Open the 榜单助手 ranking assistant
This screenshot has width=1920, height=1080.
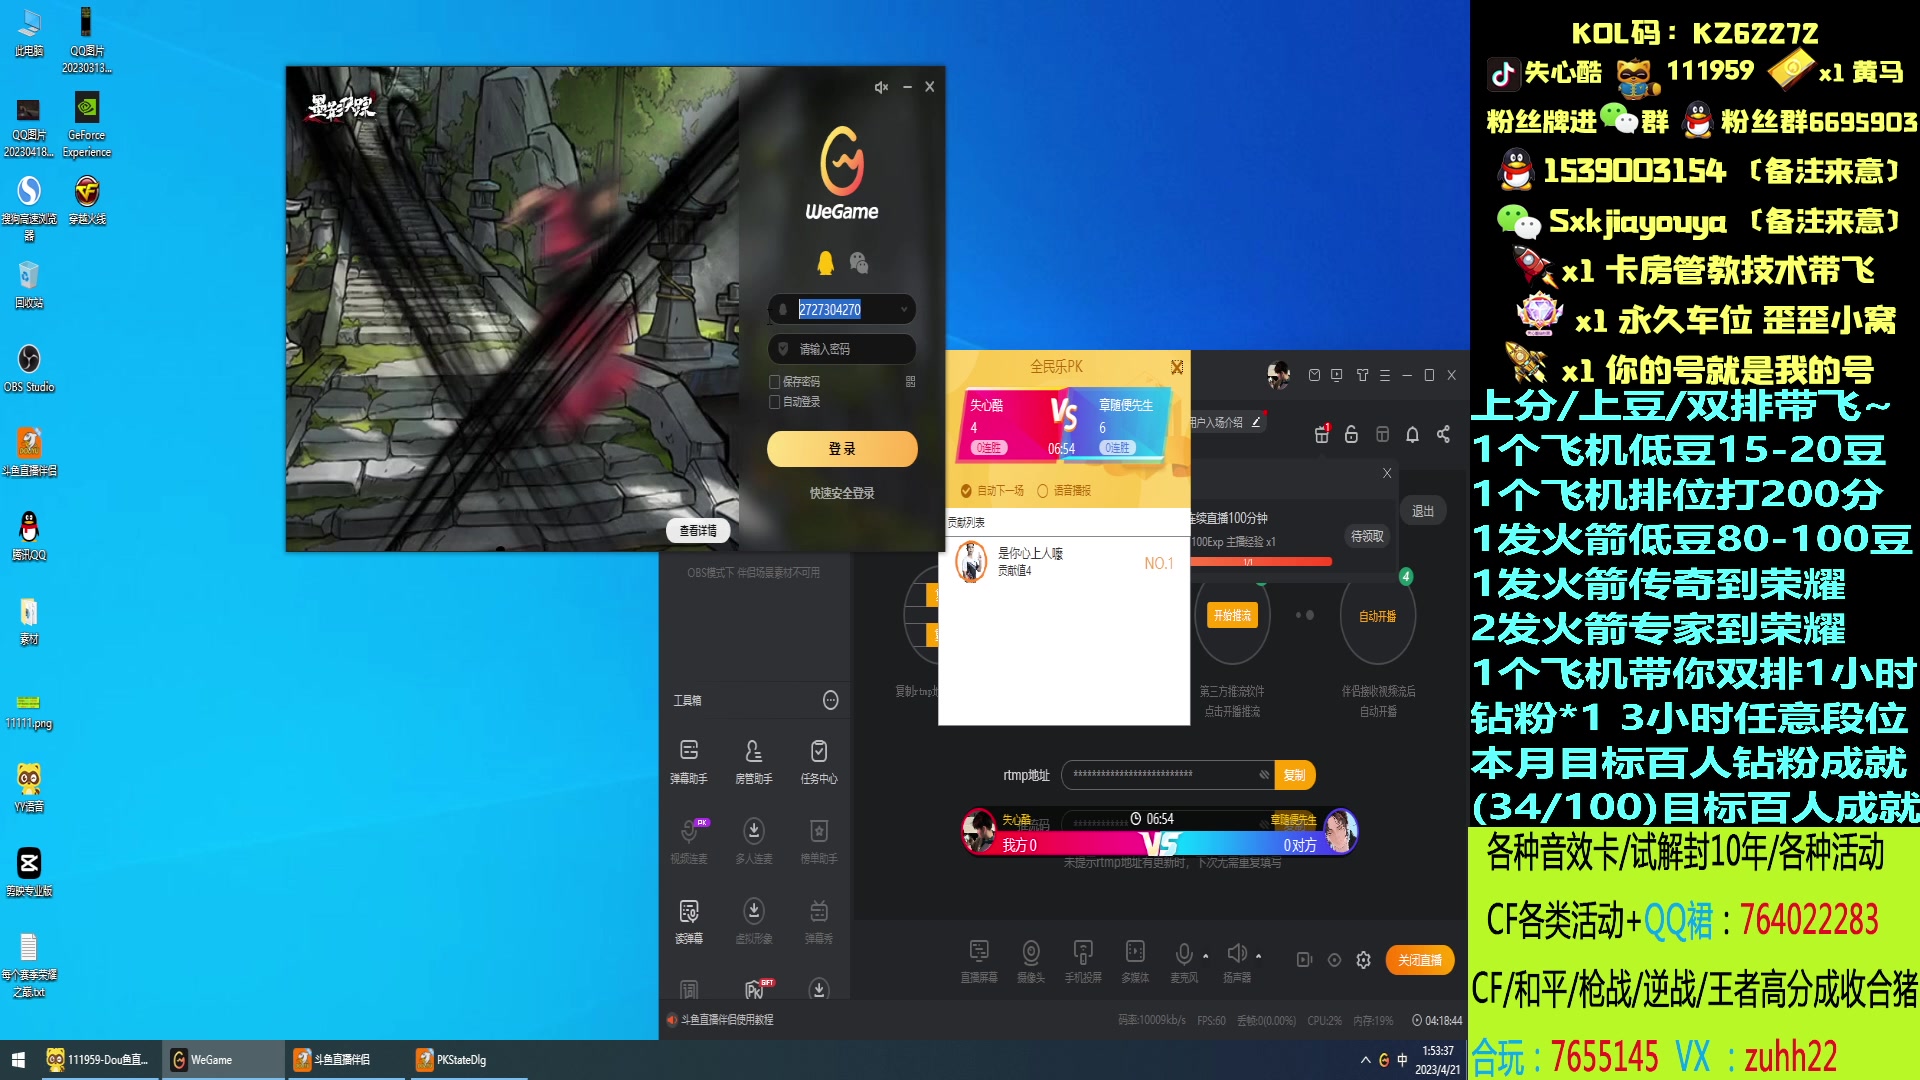[x=819, y=841]
